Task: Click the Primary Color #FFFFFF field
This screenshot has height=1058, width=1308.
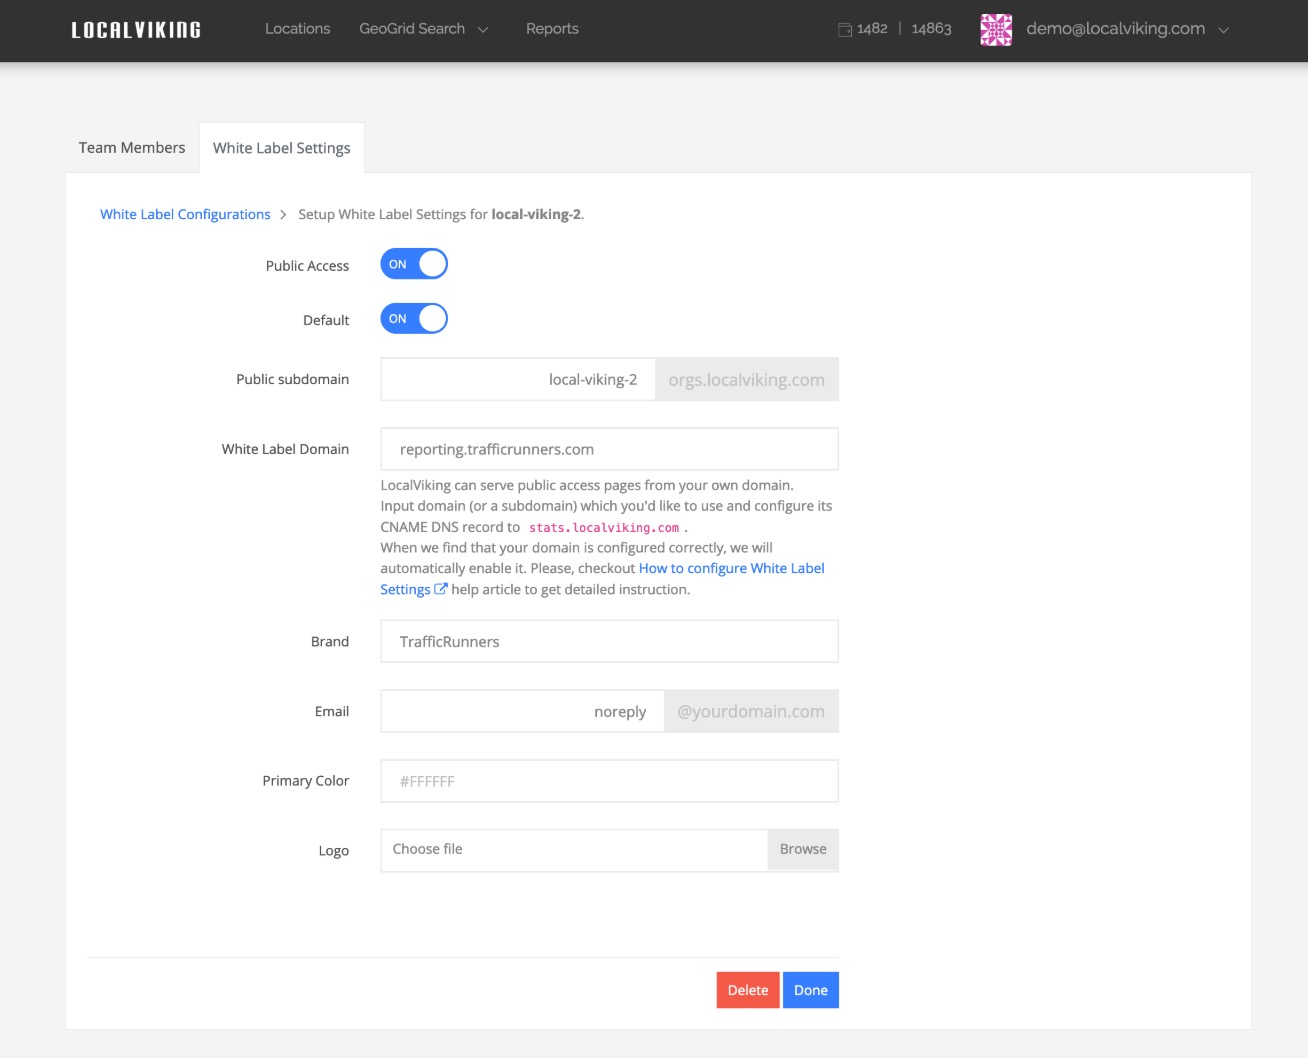Action: tap(609, 780)
